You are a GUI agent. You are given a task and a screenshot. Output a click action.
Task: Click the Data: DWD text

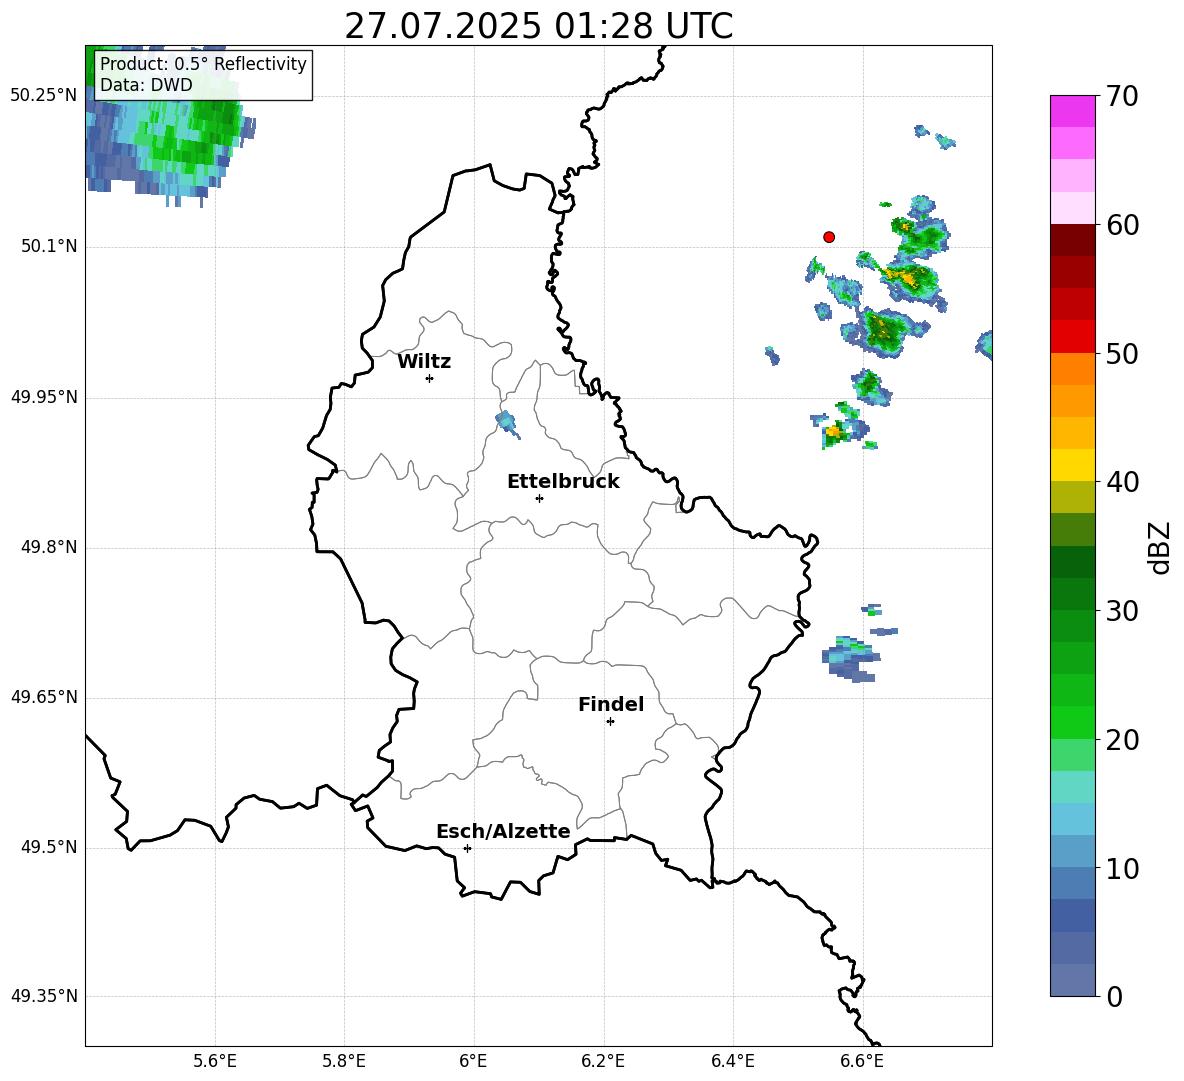click(x=146, y=85)
